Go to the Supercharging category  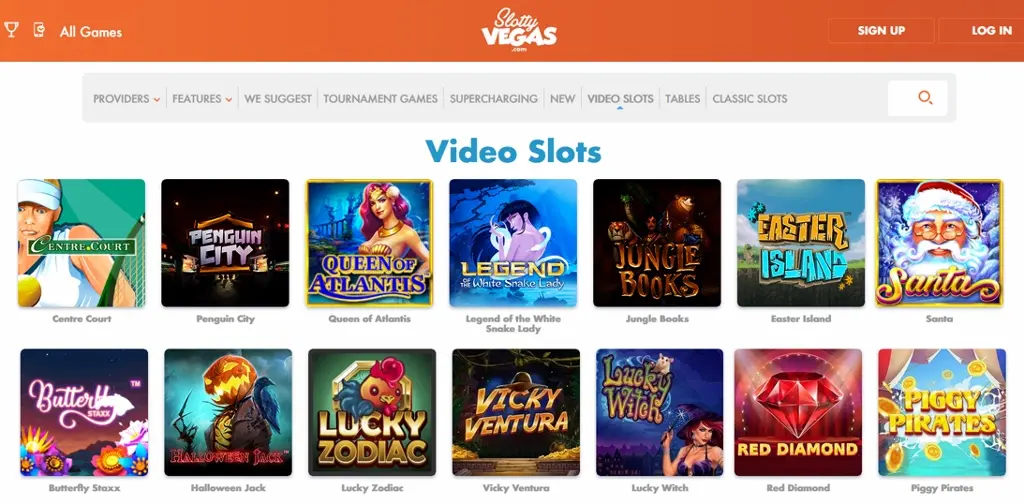click(x=494, y=99)
